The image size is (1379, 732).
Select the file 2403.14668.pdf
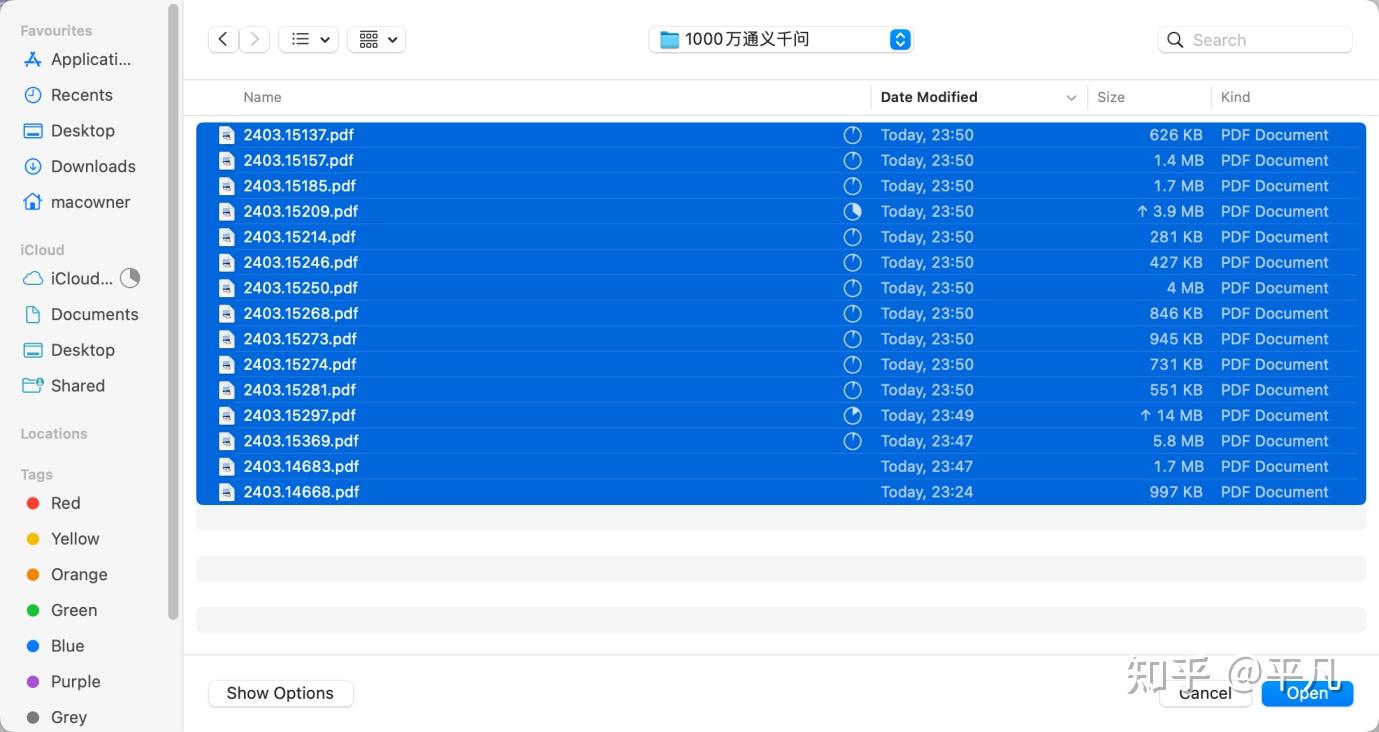301,492
